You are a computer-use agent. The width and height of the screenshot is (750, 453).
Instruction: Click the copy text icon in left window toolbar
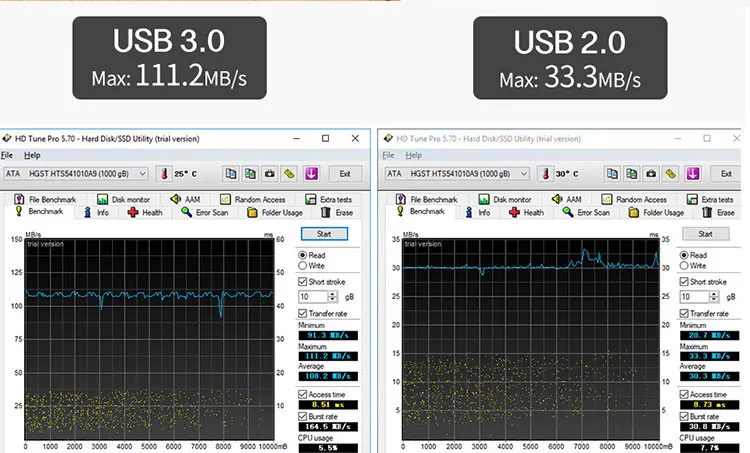click(x=231, y=174)
